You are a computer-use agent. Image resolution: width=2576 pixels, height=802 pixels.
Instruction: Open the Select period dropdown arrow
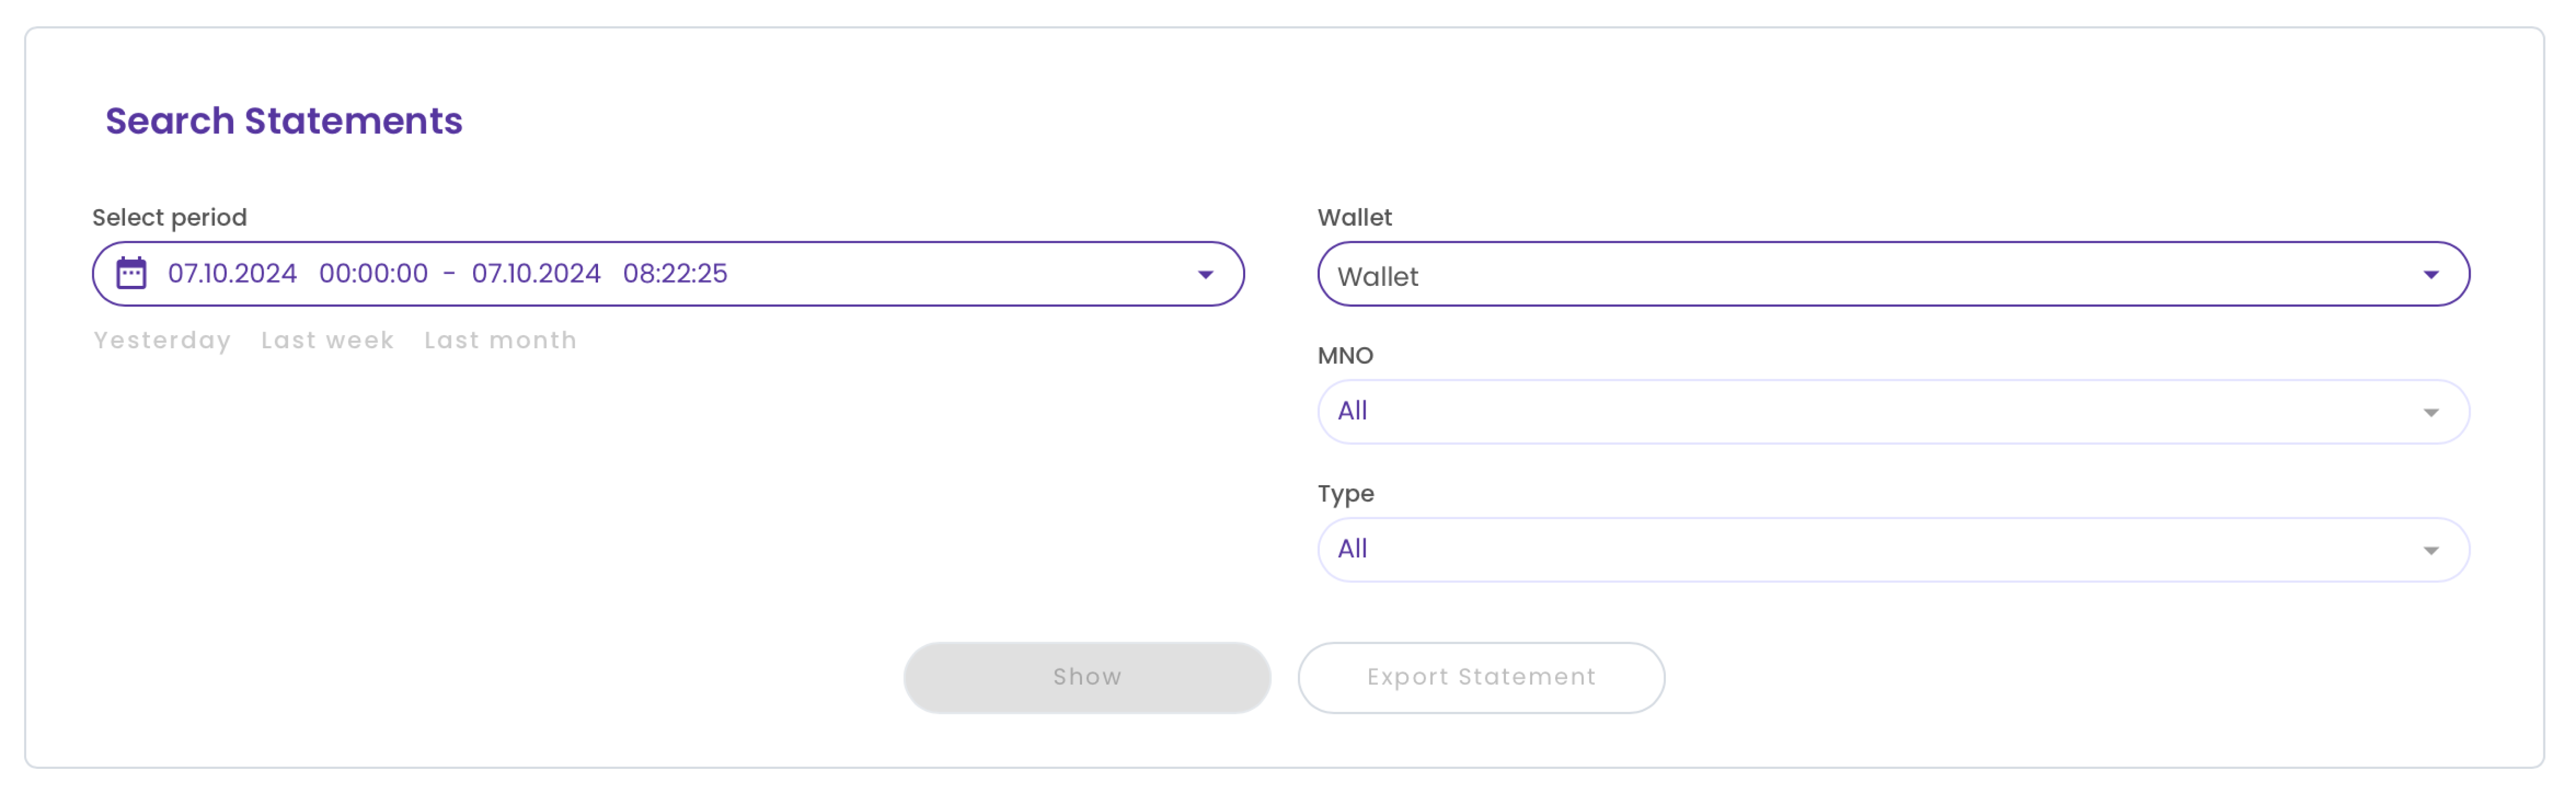[1205, 274]
